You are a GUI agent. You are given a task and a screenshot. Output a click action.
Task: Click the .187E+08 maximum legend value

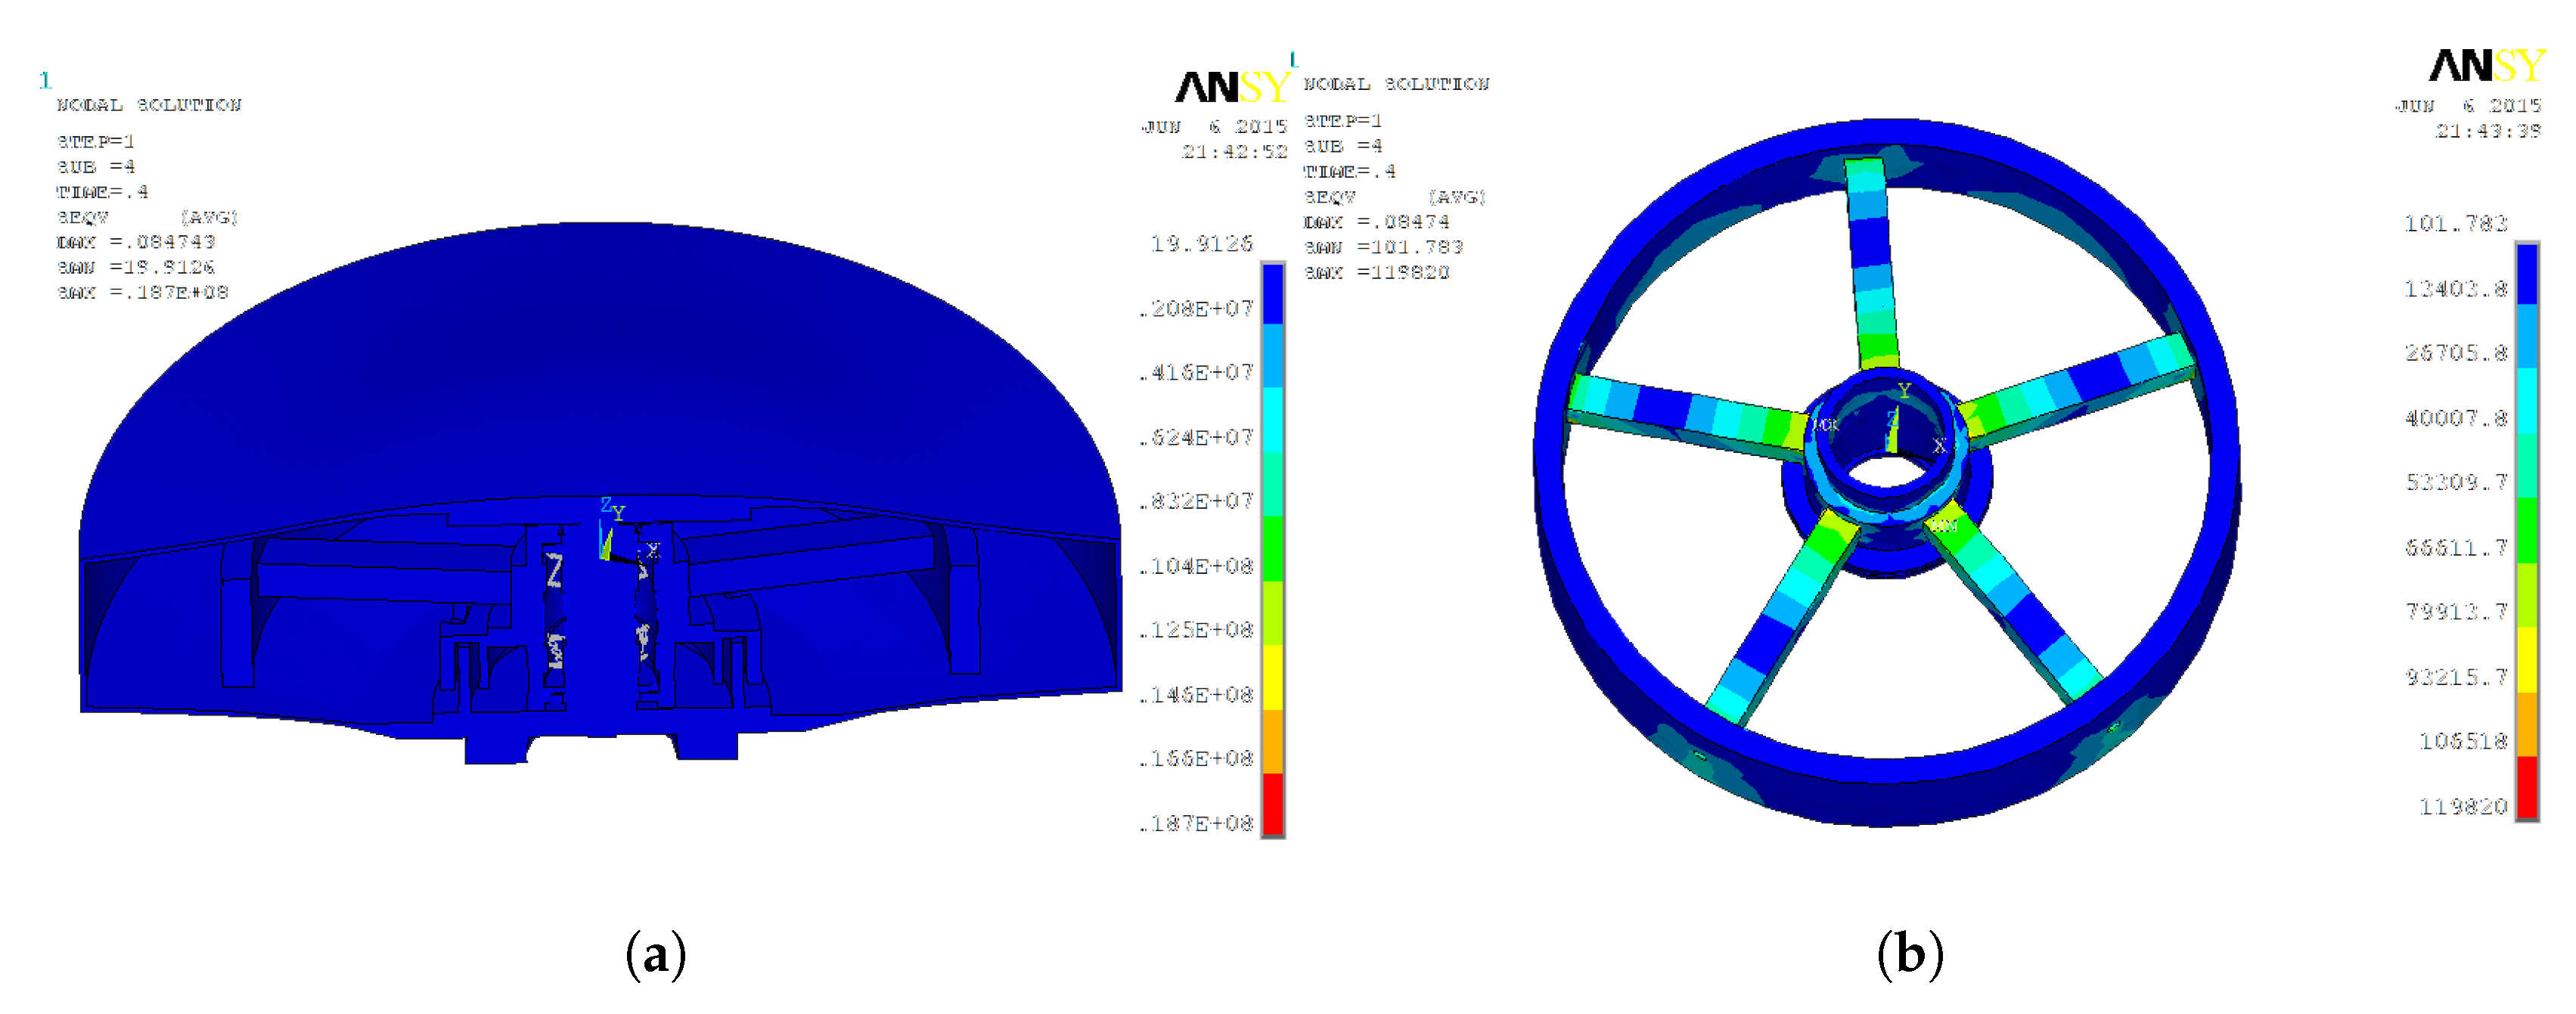click(x=1196, y=823)
